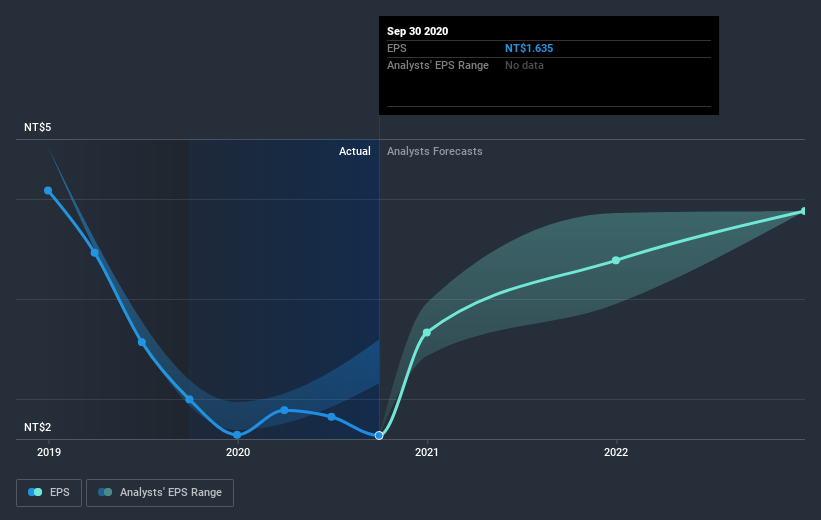The image size is (821, 520).
Task: Click the NT$2 y-axis label
Action: (x=38, y=428)
